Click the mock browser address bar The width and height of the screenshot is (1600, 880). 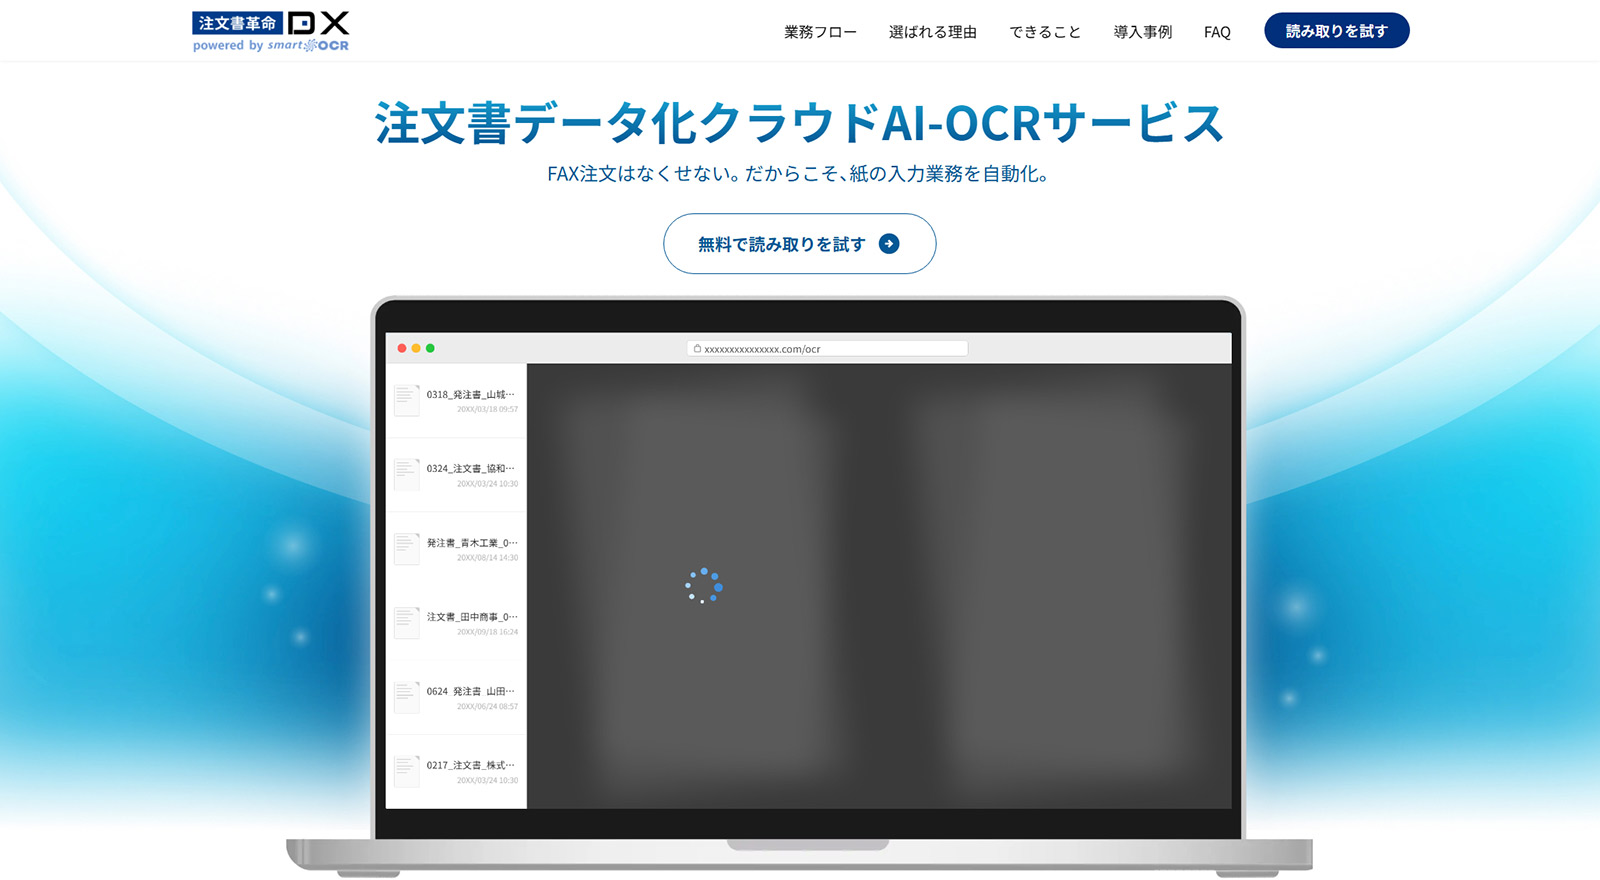point(827,349)
